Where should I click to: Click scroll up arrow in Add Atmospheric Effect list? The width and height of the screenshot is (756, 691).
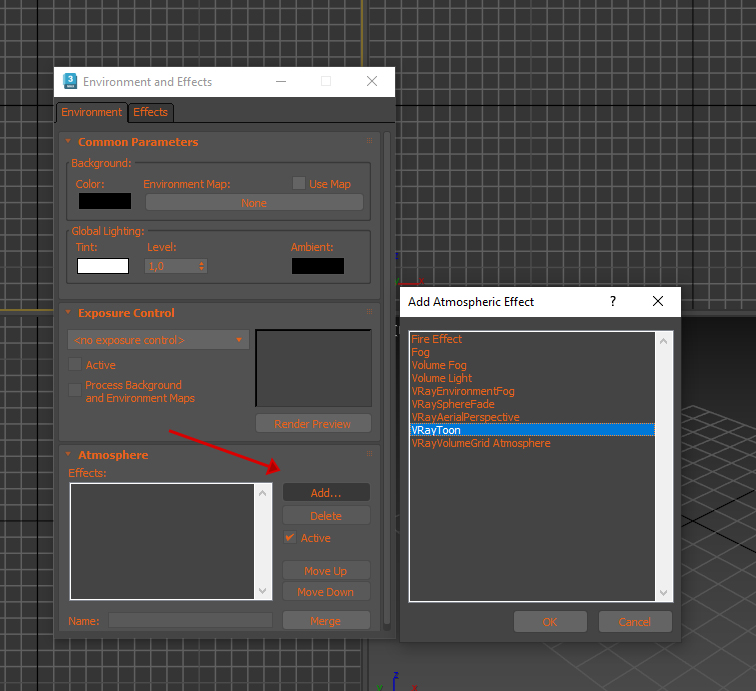[x=663, y=341]
